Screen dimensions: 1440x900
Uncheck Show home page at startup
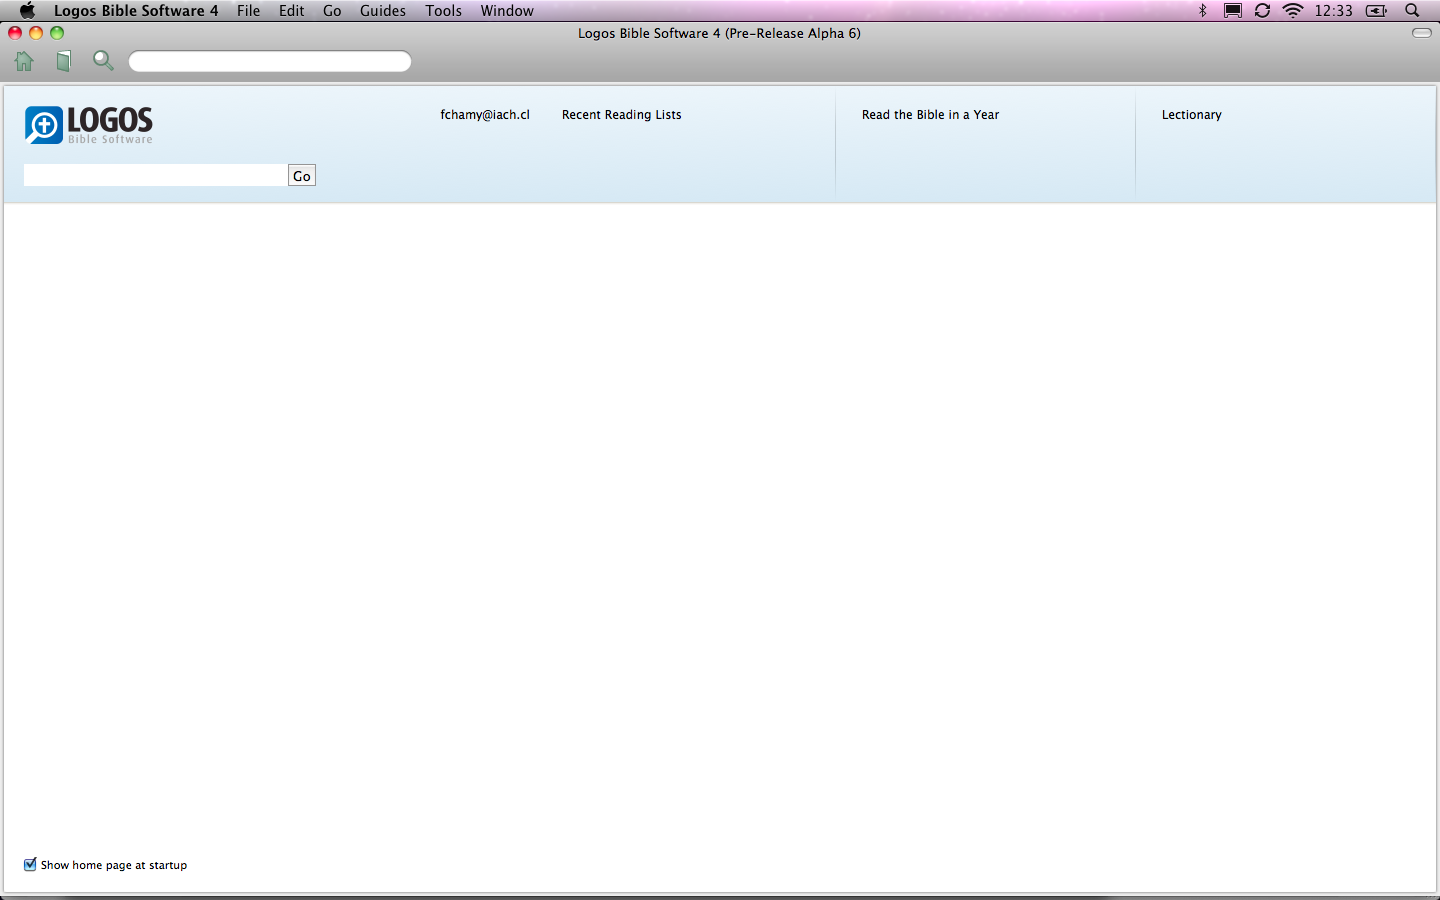[30, 864]
